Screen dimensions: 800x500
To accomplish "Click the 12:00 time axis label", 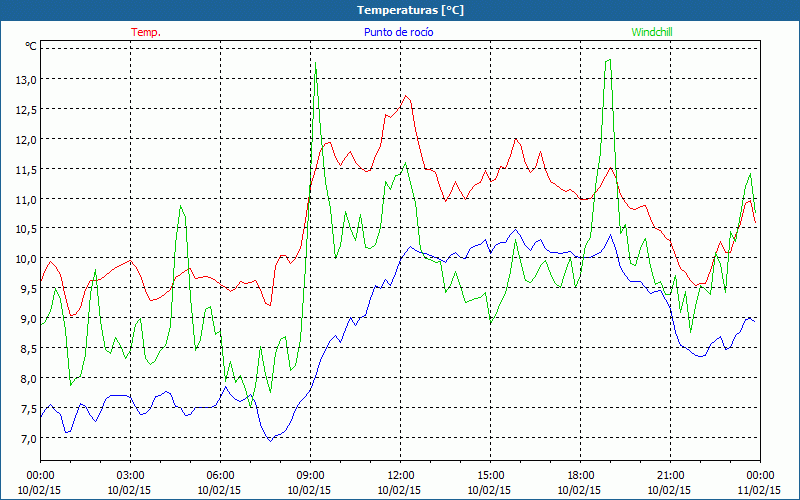I will [401, 476].
